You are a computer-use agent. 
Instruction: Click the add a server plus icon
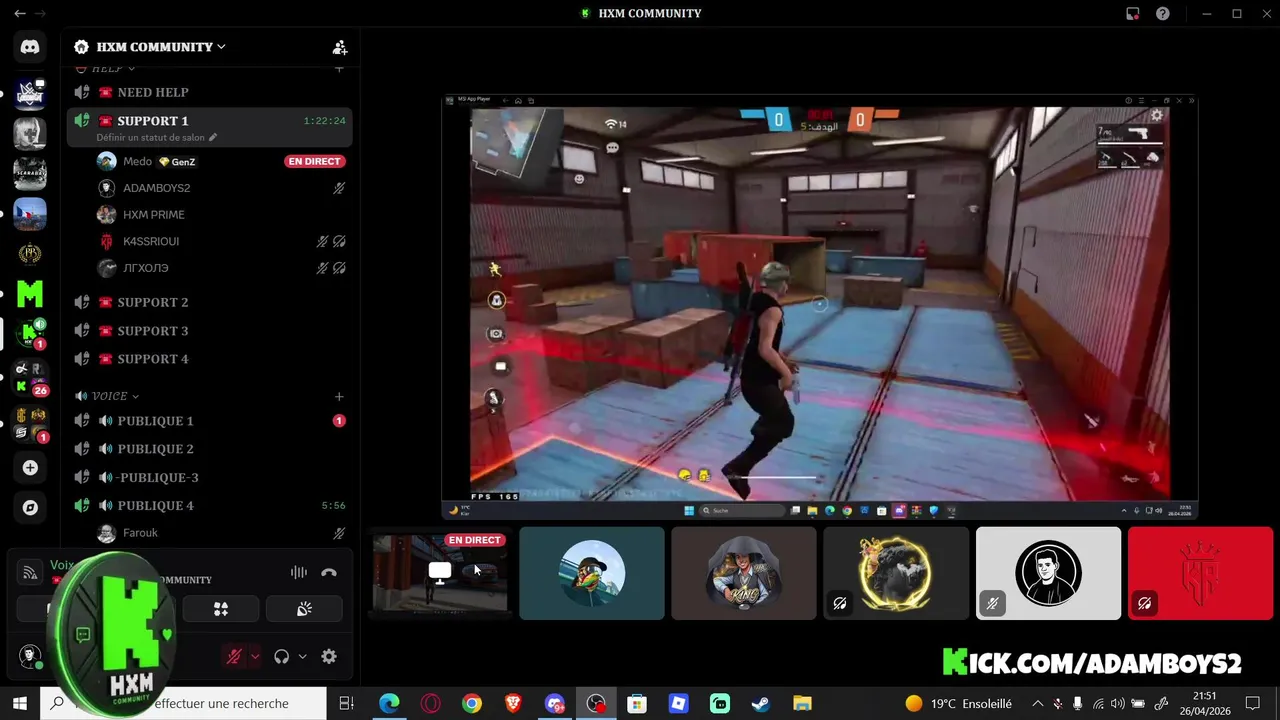(30, 467)
